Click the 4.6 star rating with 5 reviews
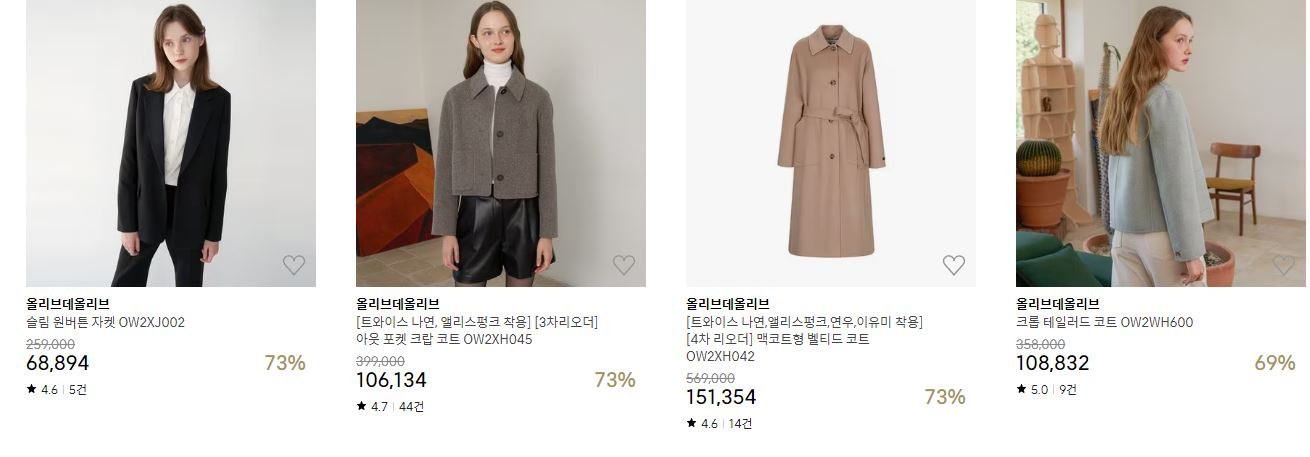 click(57, 390)
